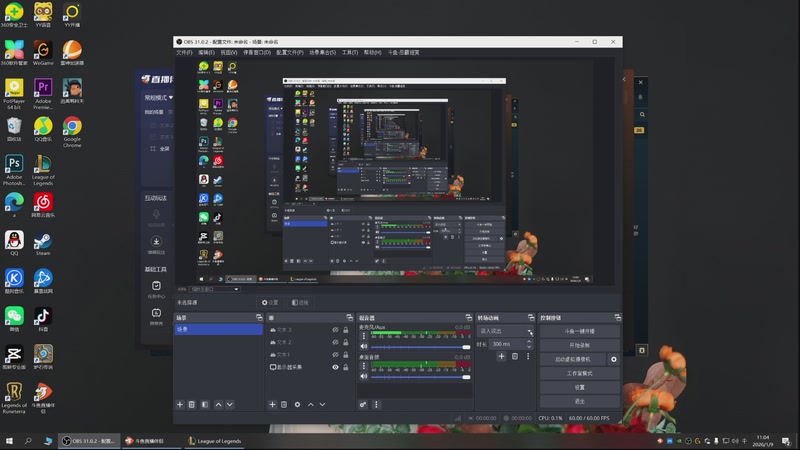Open Steam from the desktop
The width and height of the screenshot is (800, 450).
click(43, 244)
